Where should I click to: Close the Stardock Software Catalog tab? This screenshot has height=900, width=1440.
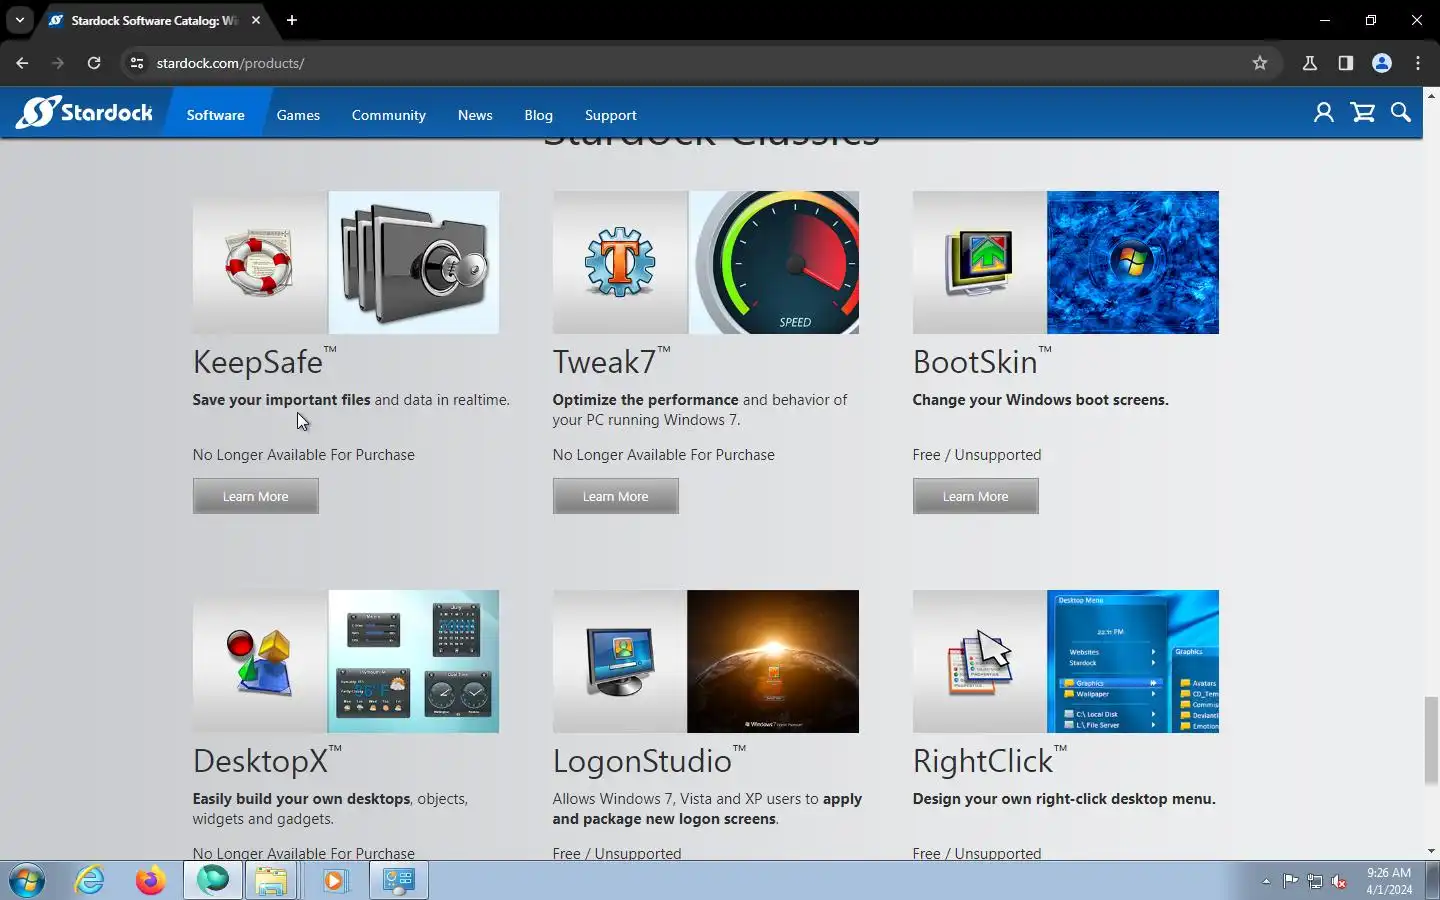click(256, 20)
